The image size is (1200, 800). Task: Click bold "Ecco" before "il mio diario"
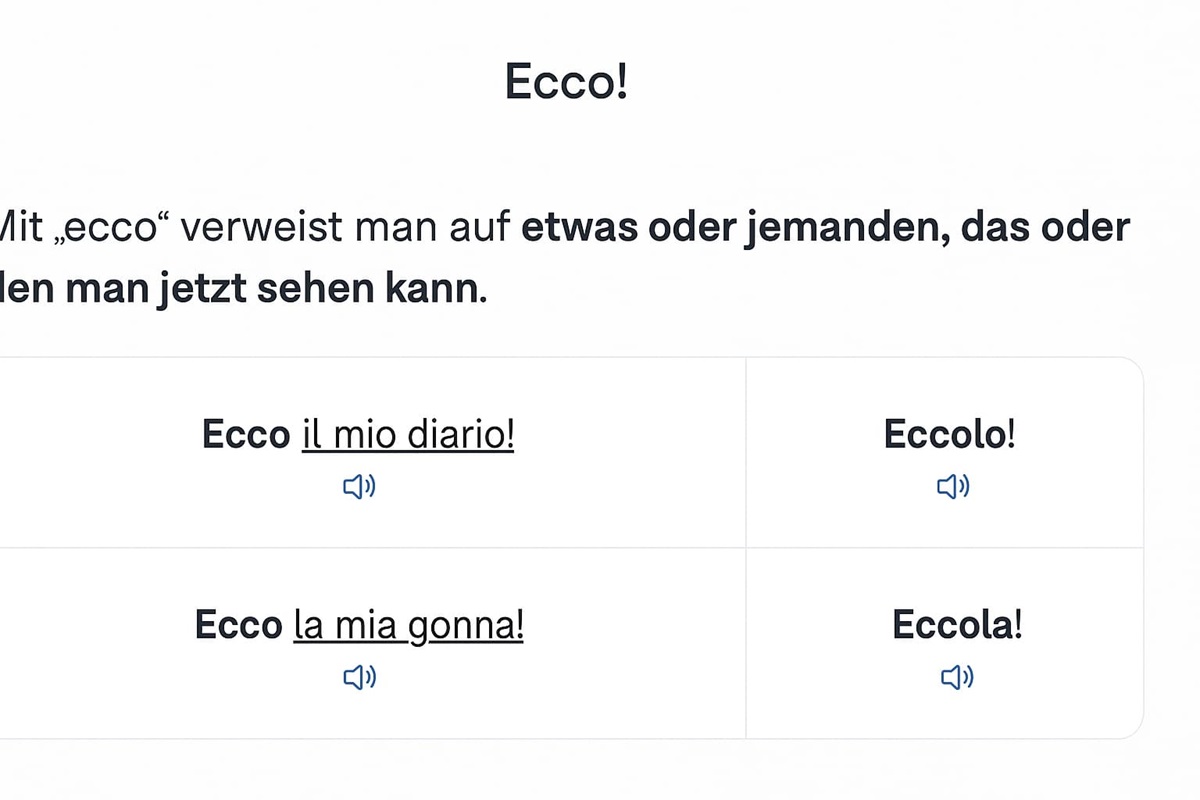point(246,435)
